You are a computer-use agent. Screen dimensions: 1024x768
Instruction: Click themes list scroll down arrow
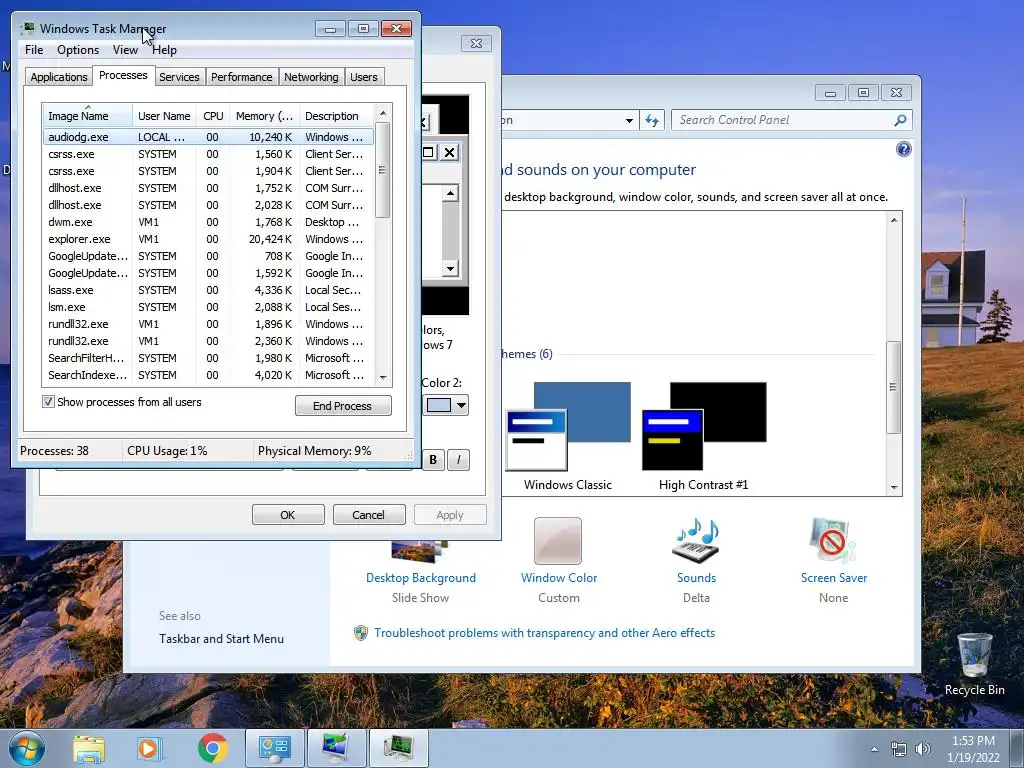click(x=894, y=488)
